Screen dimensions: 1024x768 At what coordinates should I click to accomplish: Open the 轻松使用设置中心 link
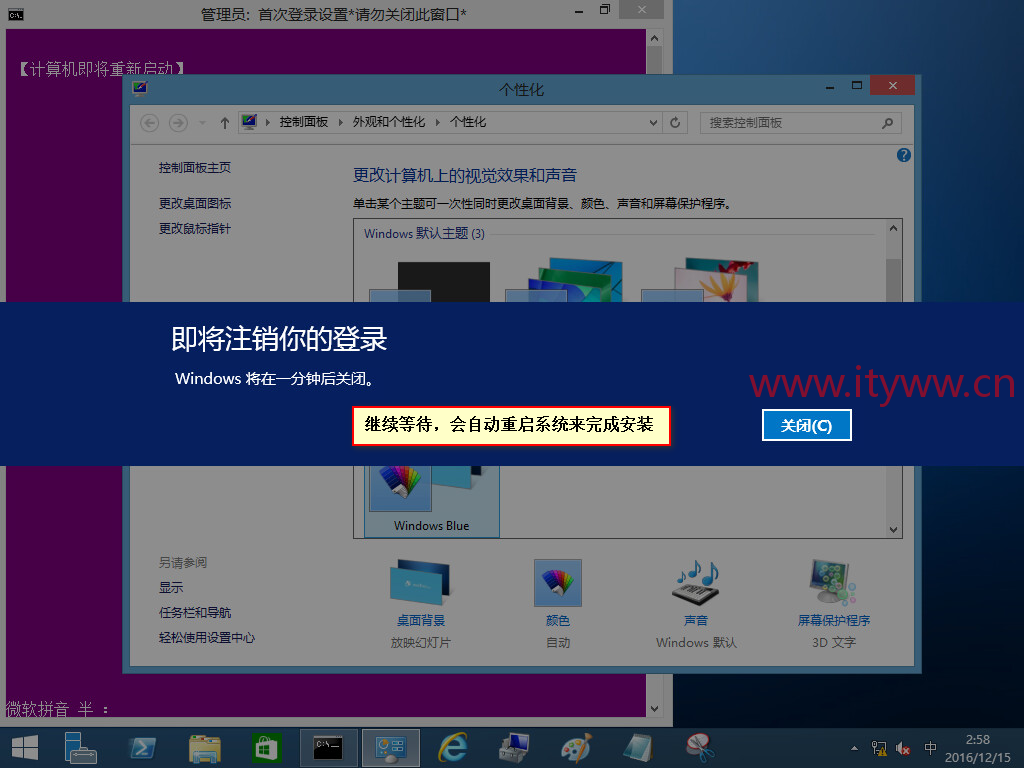click(206, 637)
